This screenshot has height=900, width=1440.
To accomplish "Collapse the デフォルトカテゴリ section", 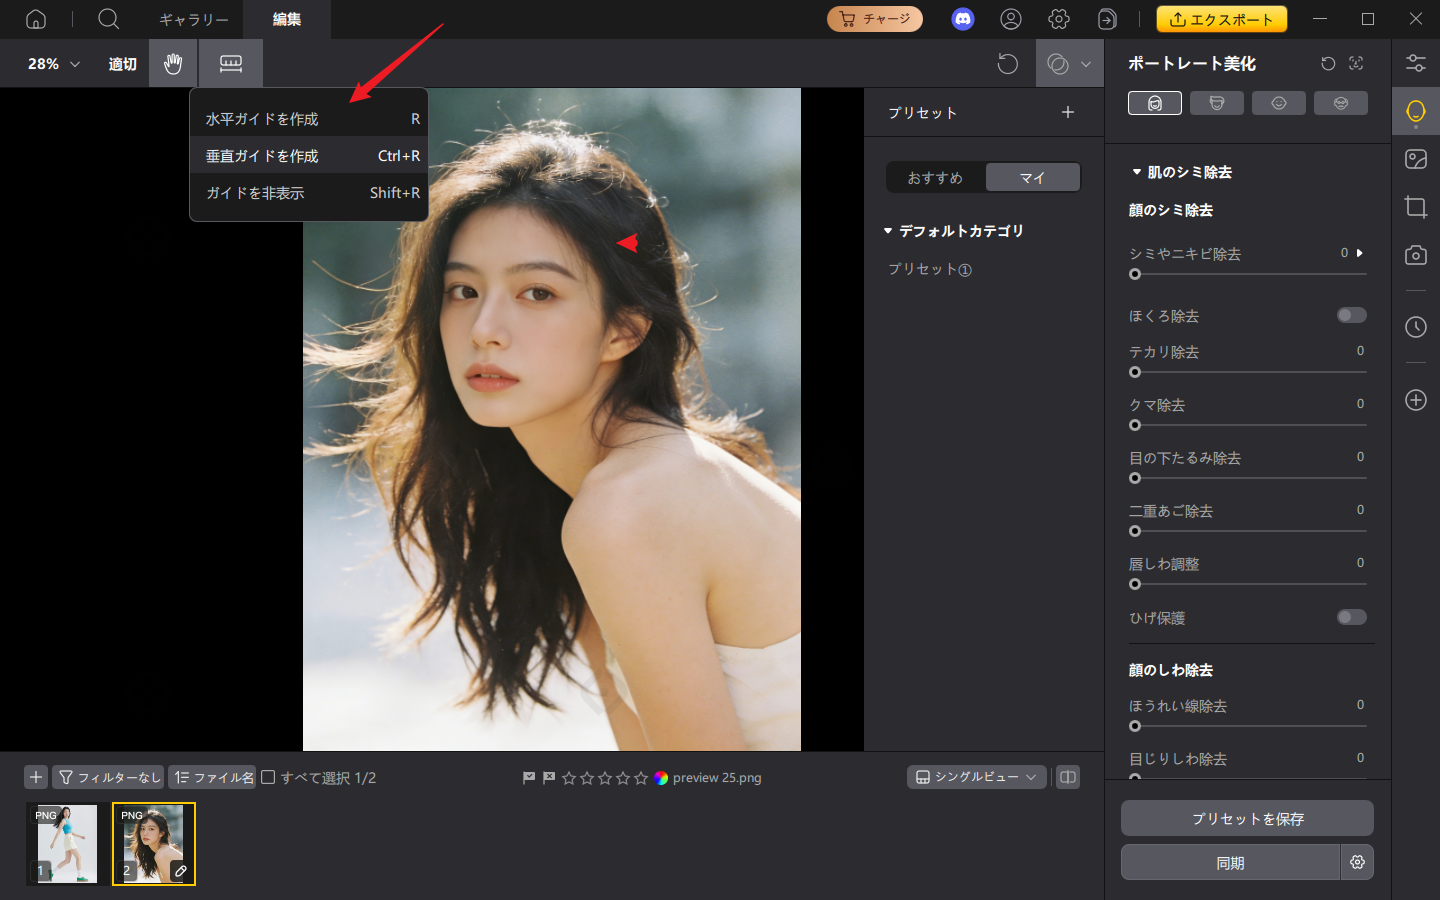I will [888, 231].
